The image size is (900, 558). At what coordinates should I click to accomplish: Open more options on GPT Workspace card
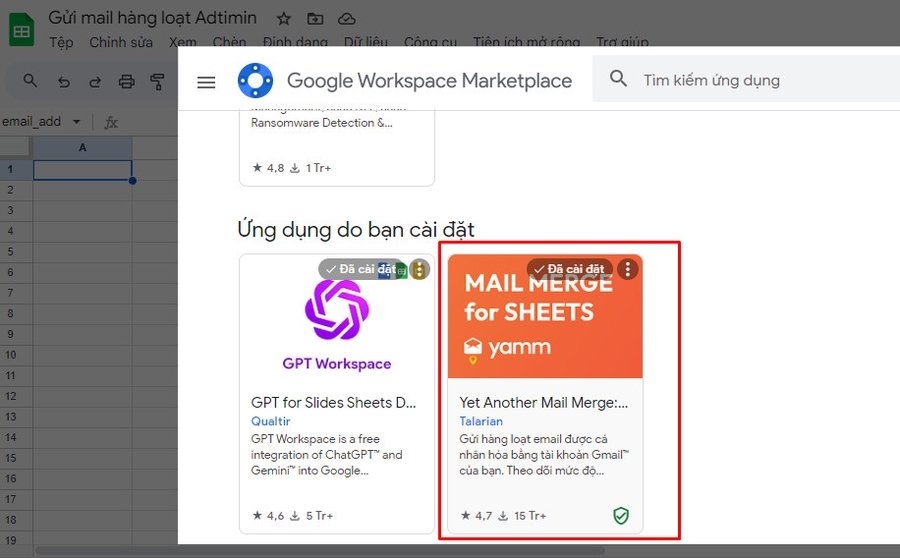(x=420, y=269)
